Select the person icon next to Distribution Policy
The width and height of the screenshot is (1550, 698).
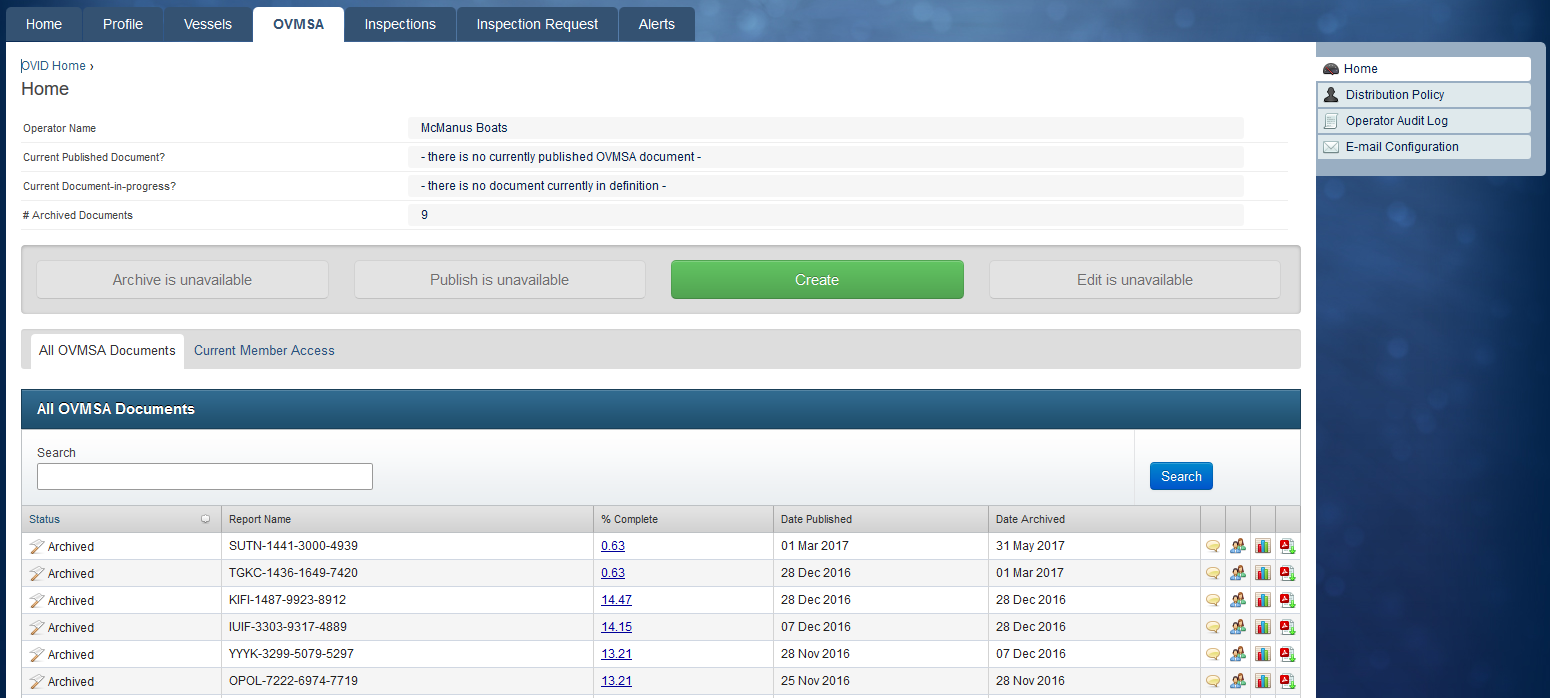(1331, 94)
